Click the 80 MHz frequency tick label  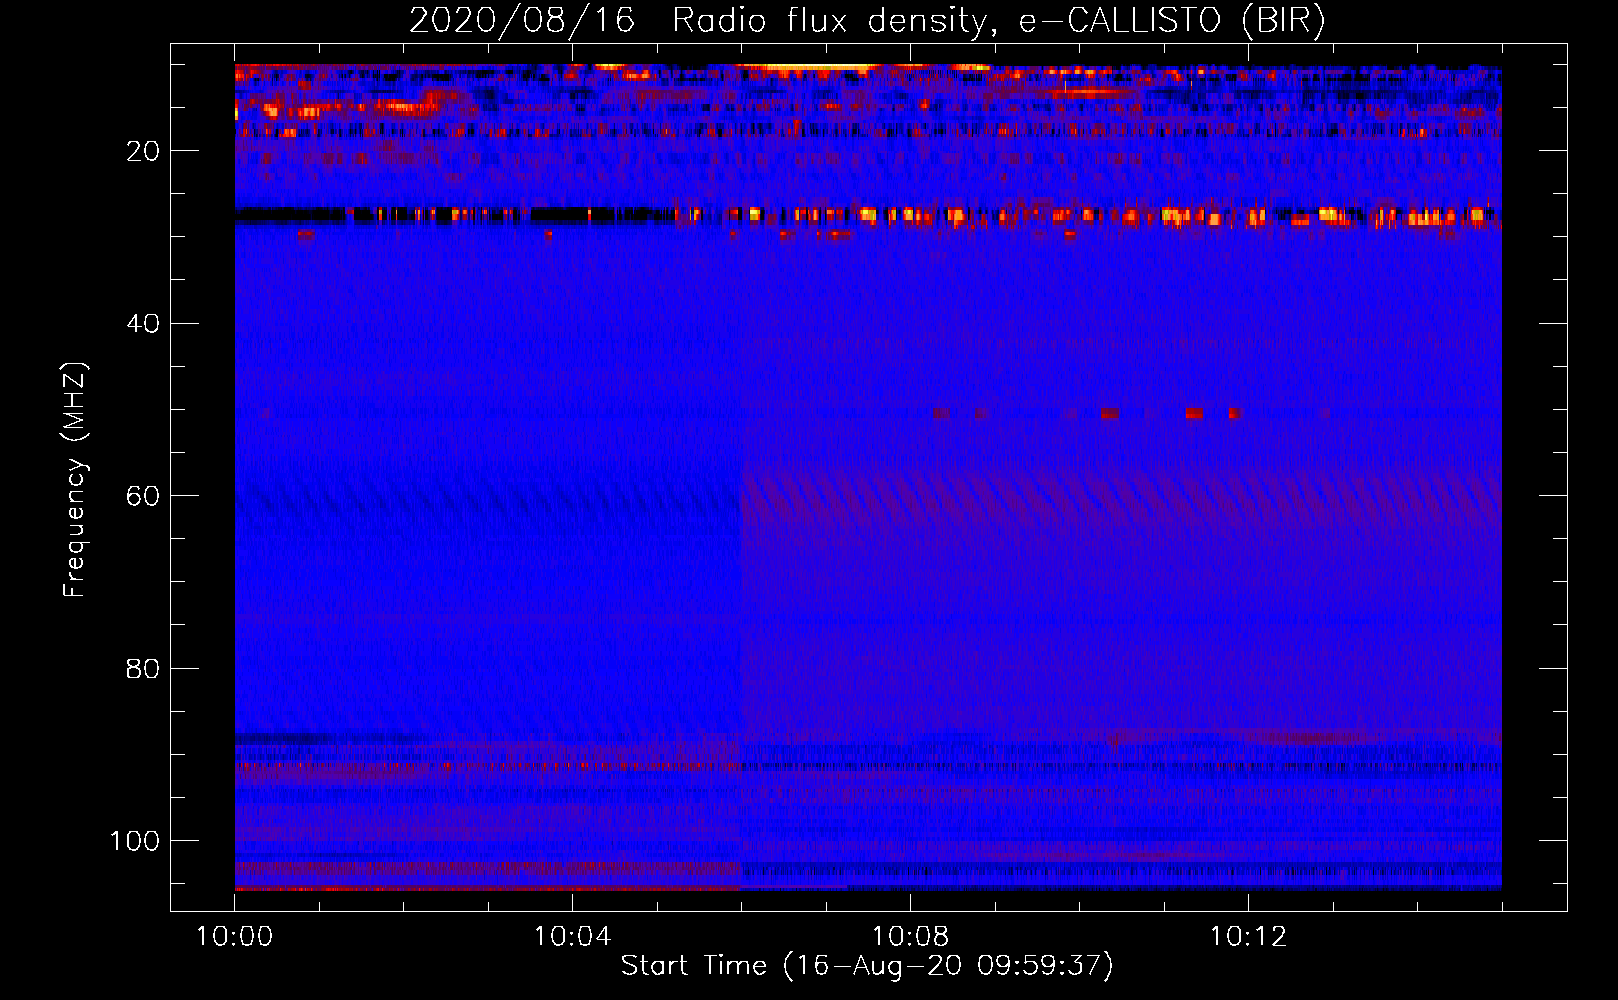click(x=143, y=669)
